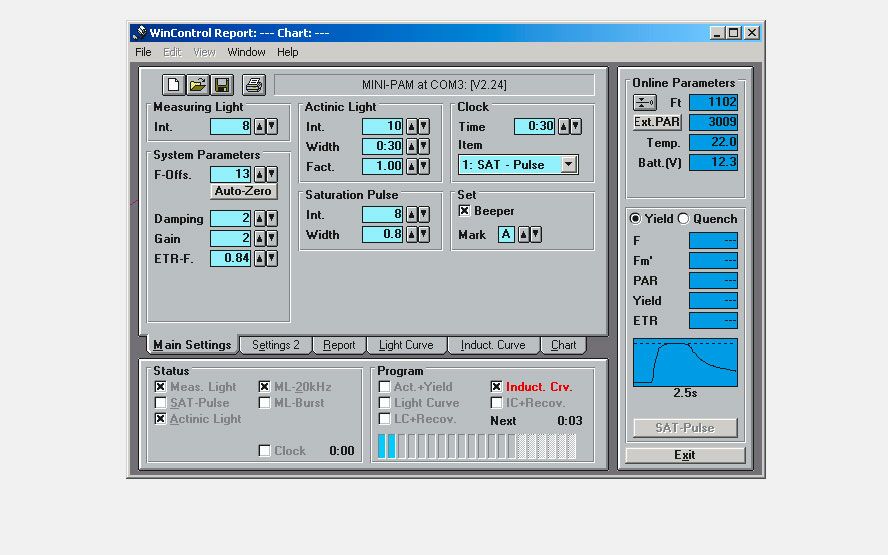Increase Saturation Pulse Width with up arrow

point(411,234)
